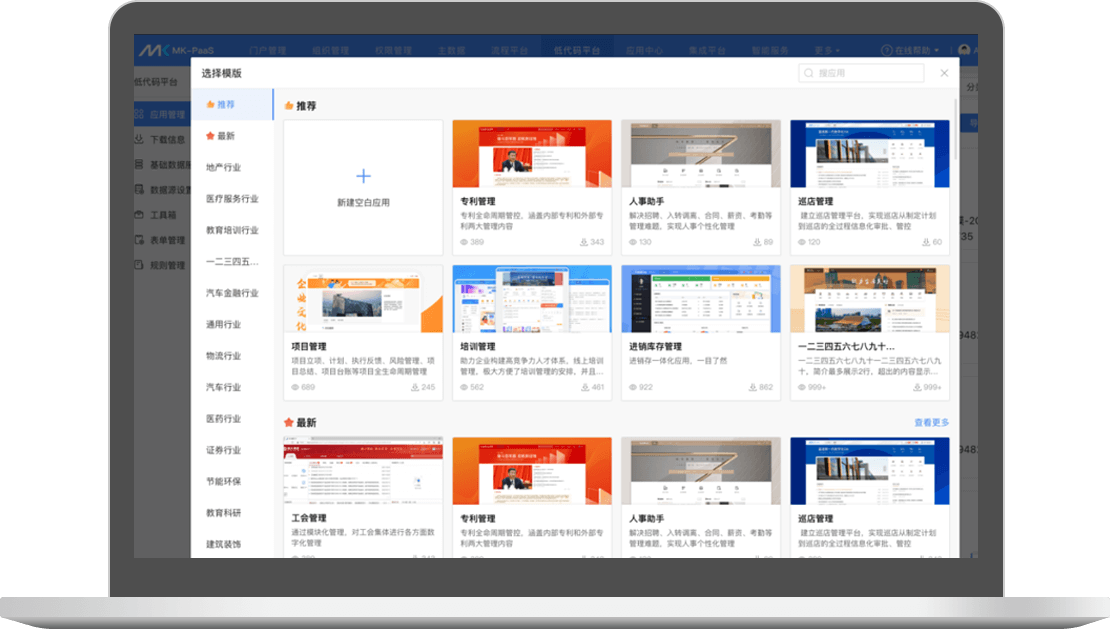Open the 工会管理 template thumbnail
Viewport: 1110px width, 629px height.
[x=363, y=470]
